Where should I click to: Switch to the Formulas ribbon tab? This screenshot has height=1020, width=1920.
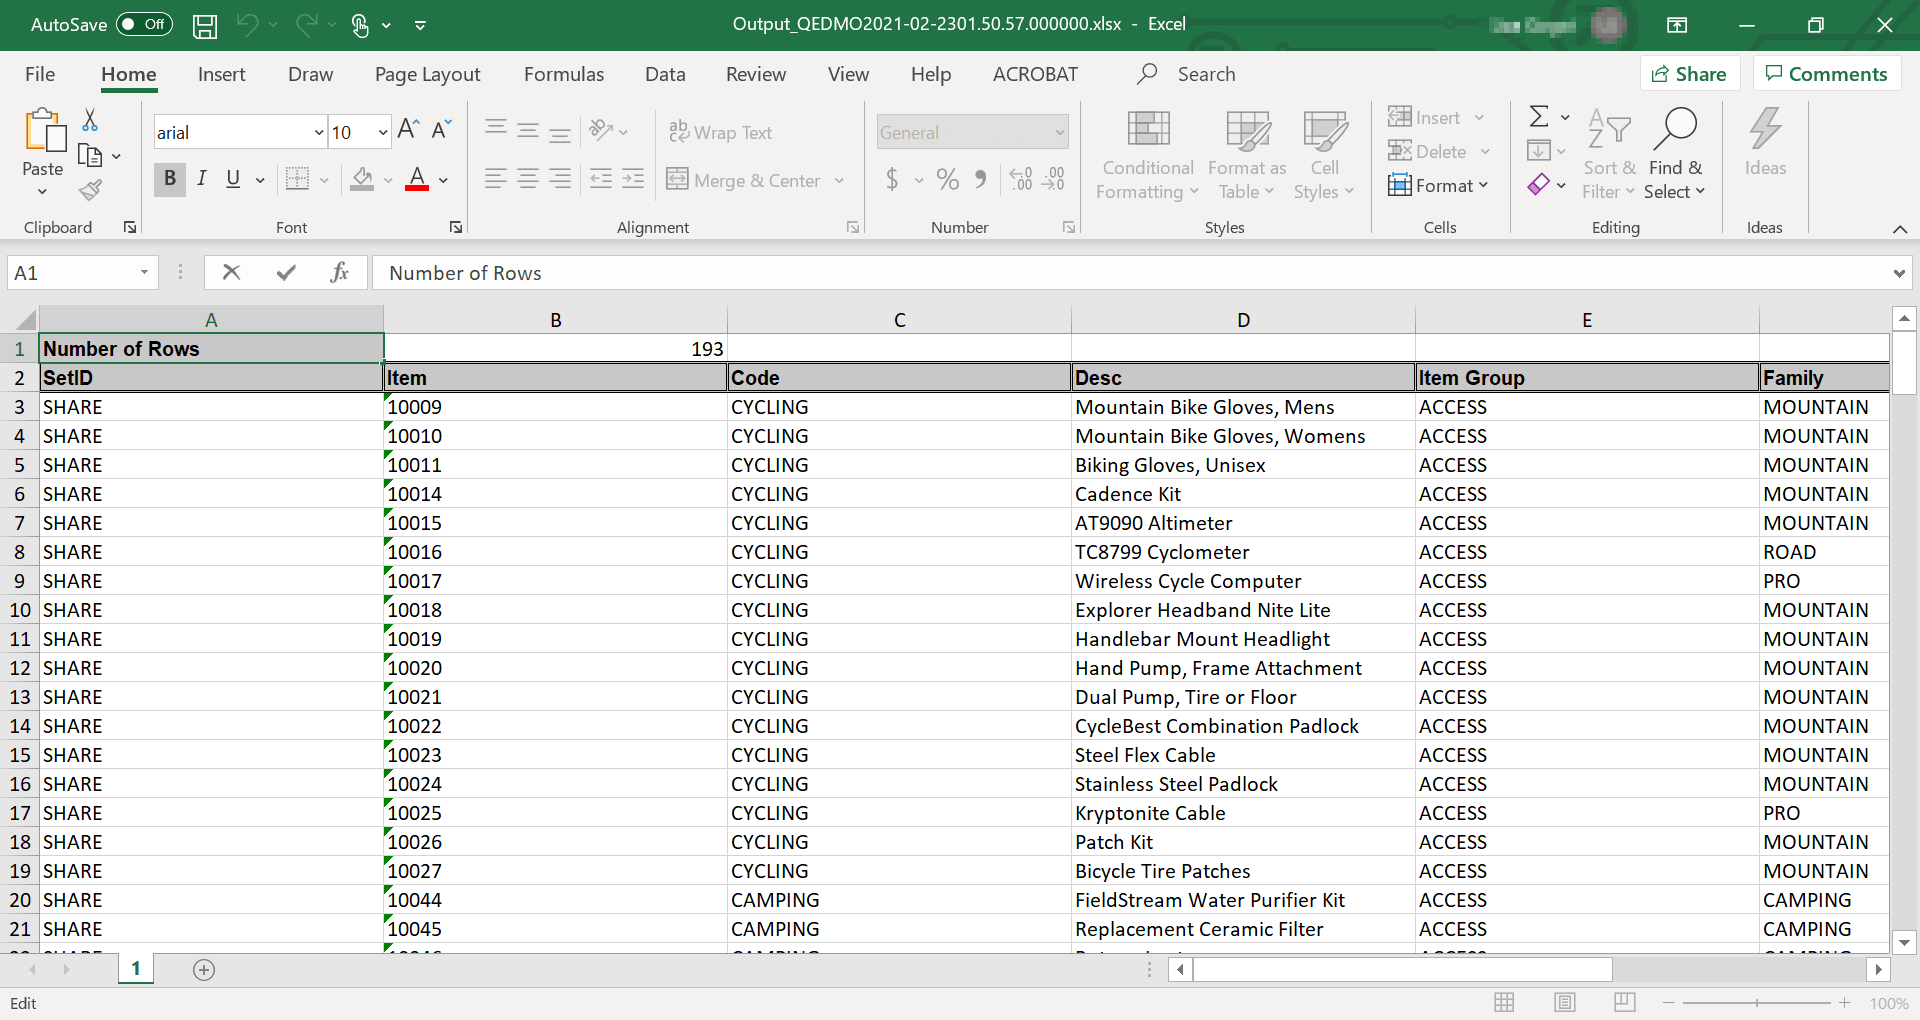click(563, 73)
